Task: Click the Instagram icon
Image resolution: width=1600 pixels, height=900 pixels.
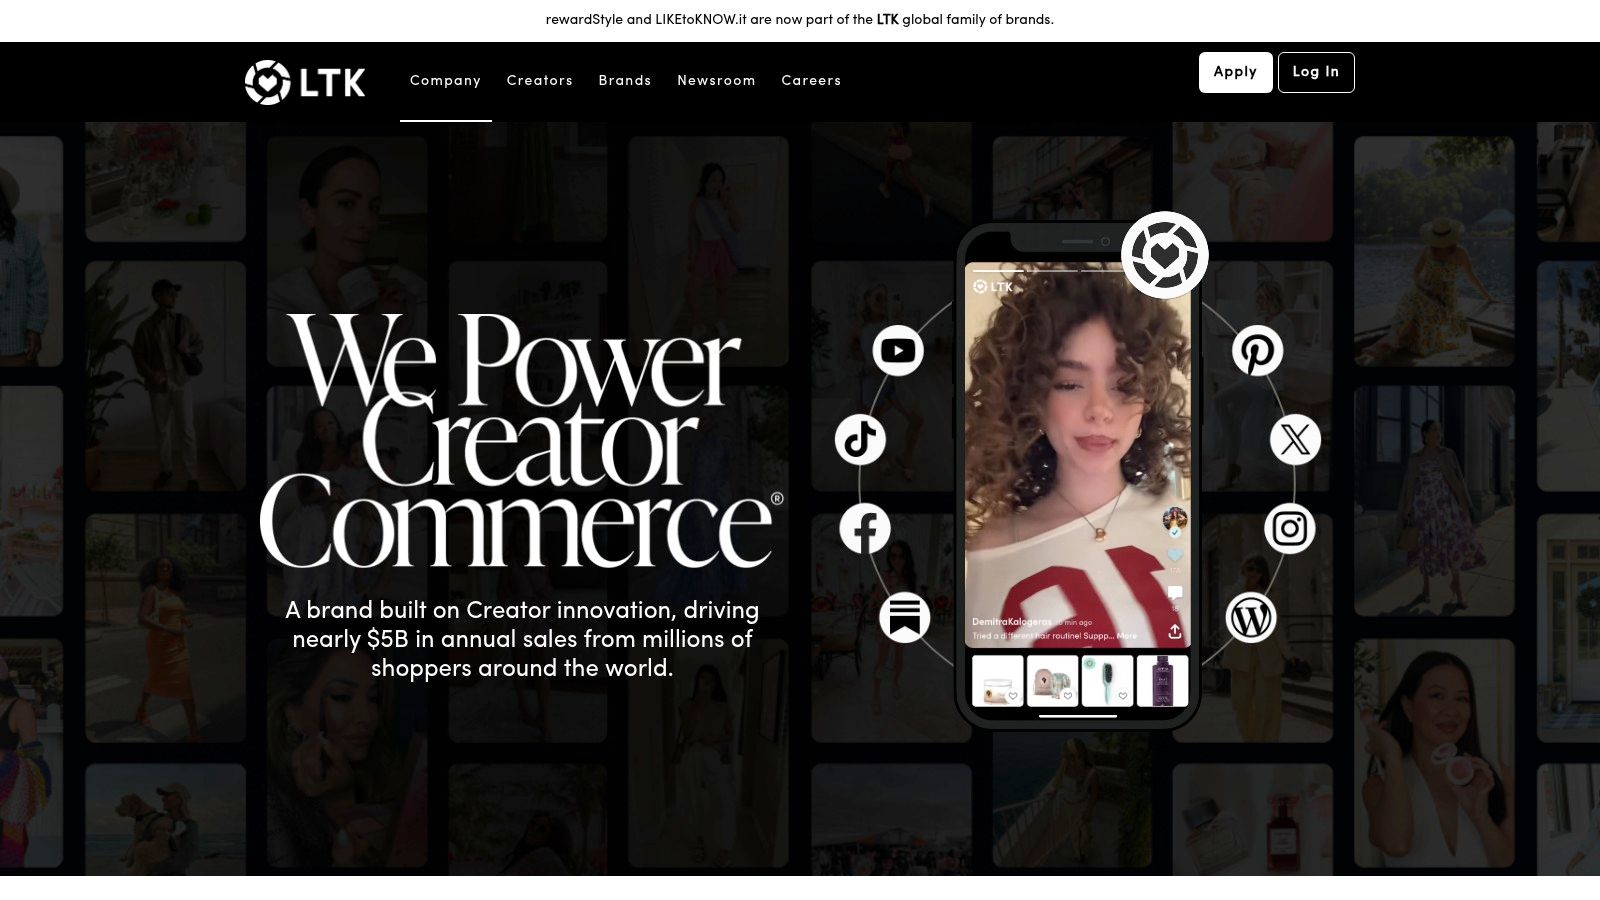Action: pyautogui.click(x=1290, y=528)
